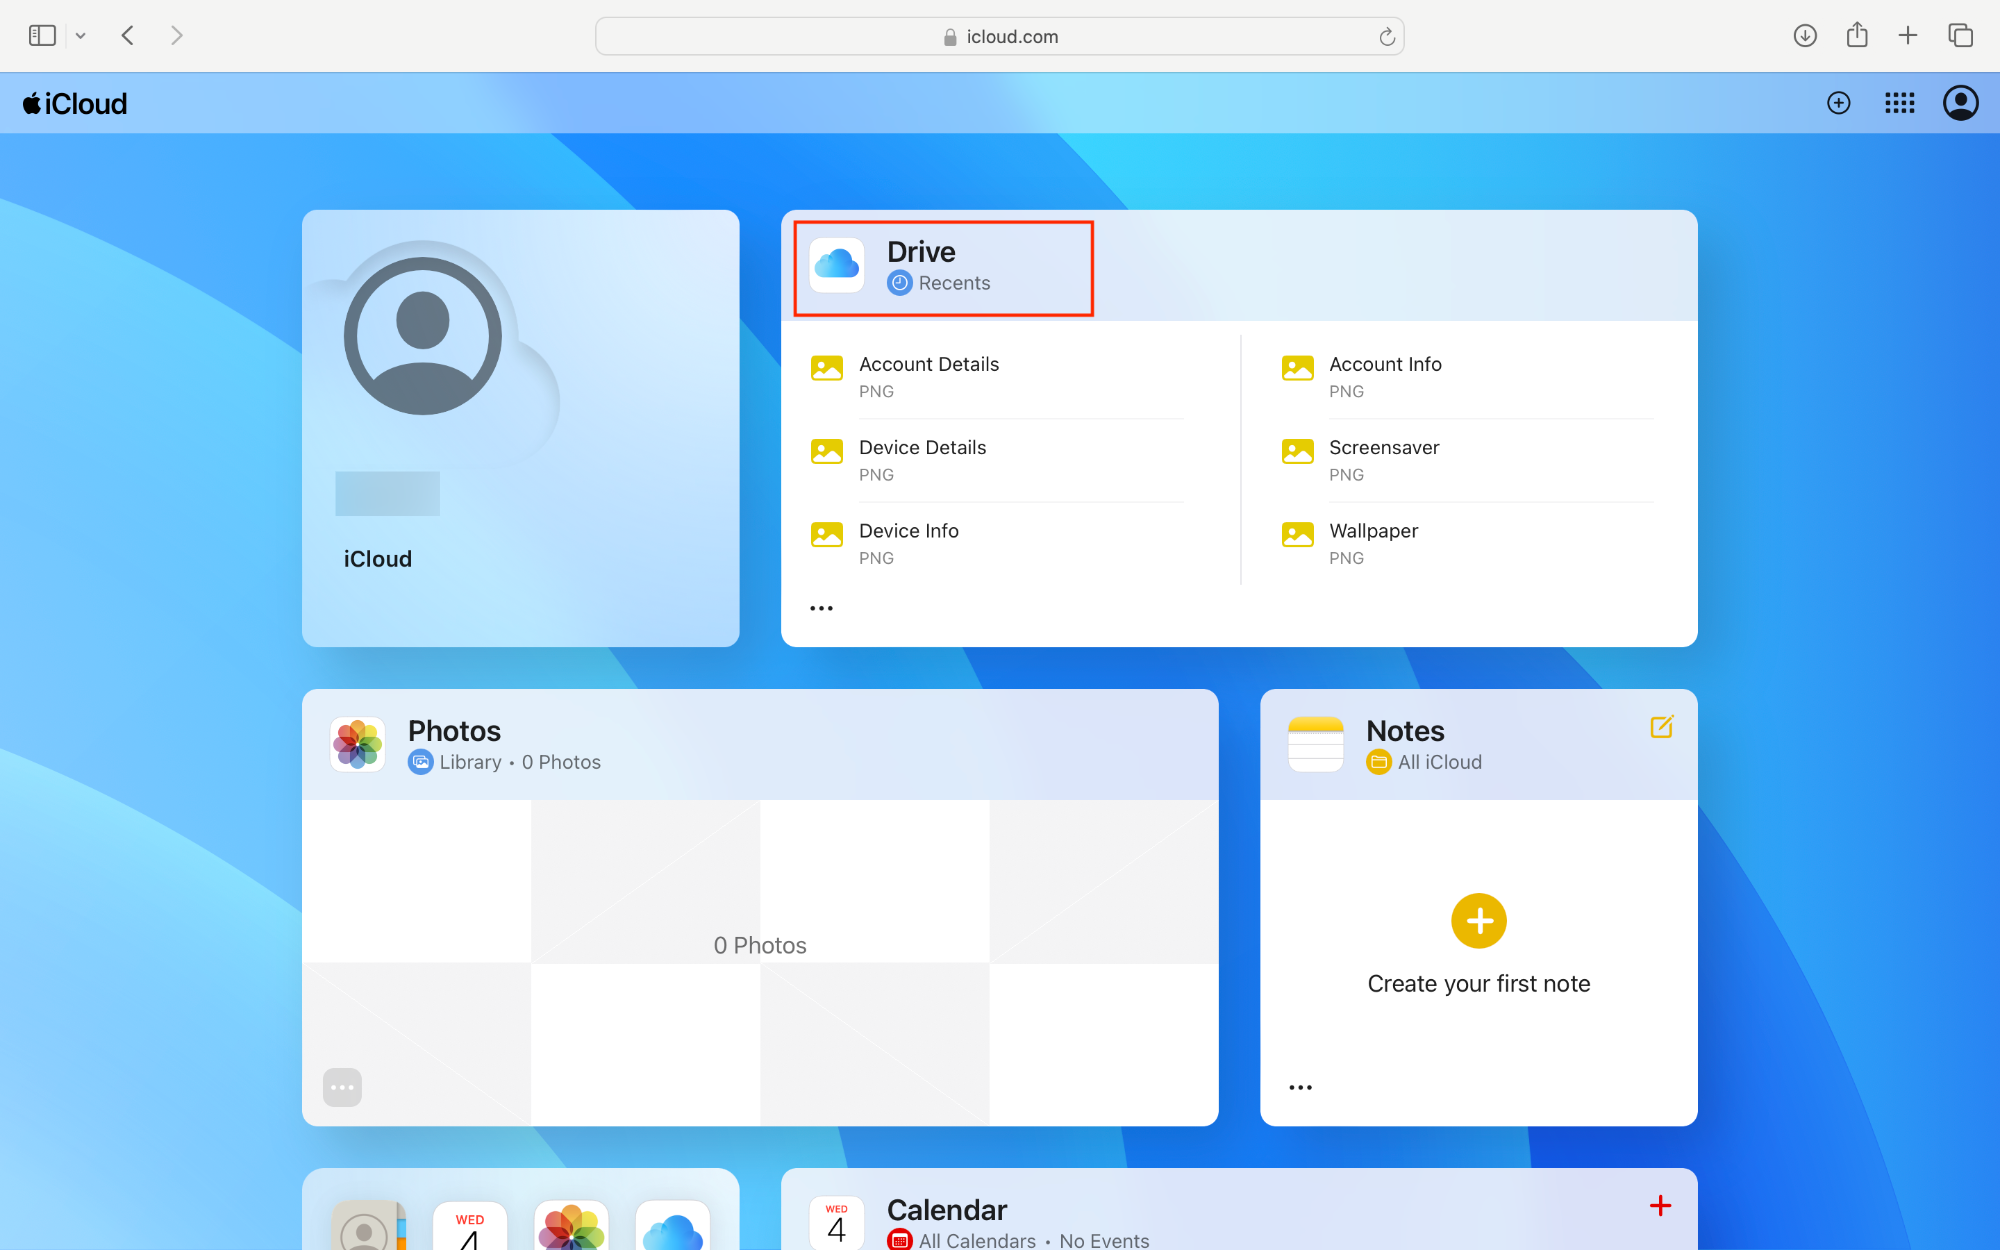
Task: Click the Screensaver image icon
Action: pos(1297,451)
